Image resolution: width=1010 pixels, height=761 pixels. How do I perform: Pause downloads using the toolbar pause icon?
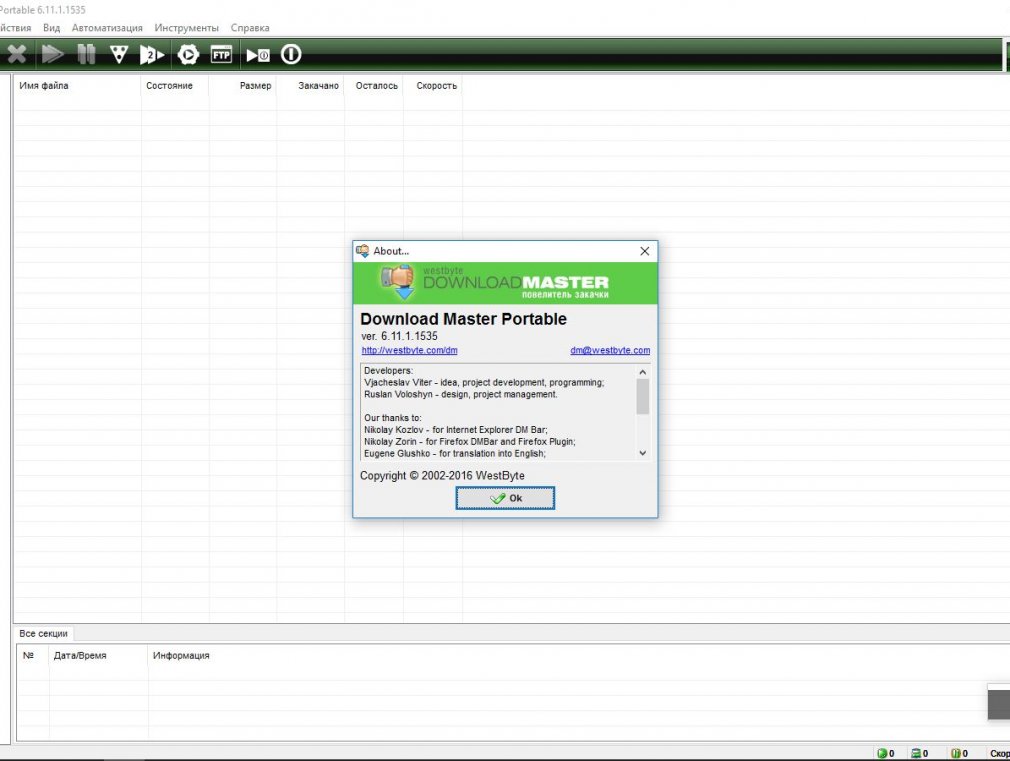coord(86,54)
